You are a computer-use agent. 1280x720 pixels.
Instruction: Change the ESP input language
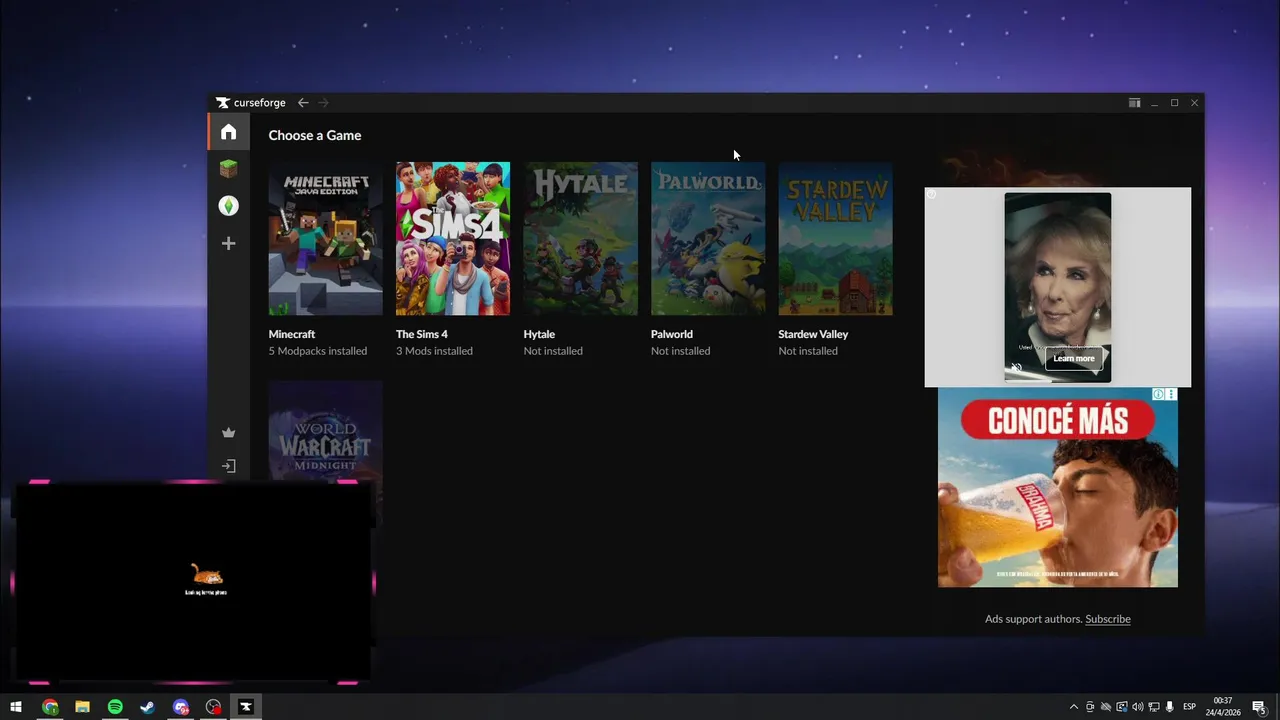coord(1190,707)
